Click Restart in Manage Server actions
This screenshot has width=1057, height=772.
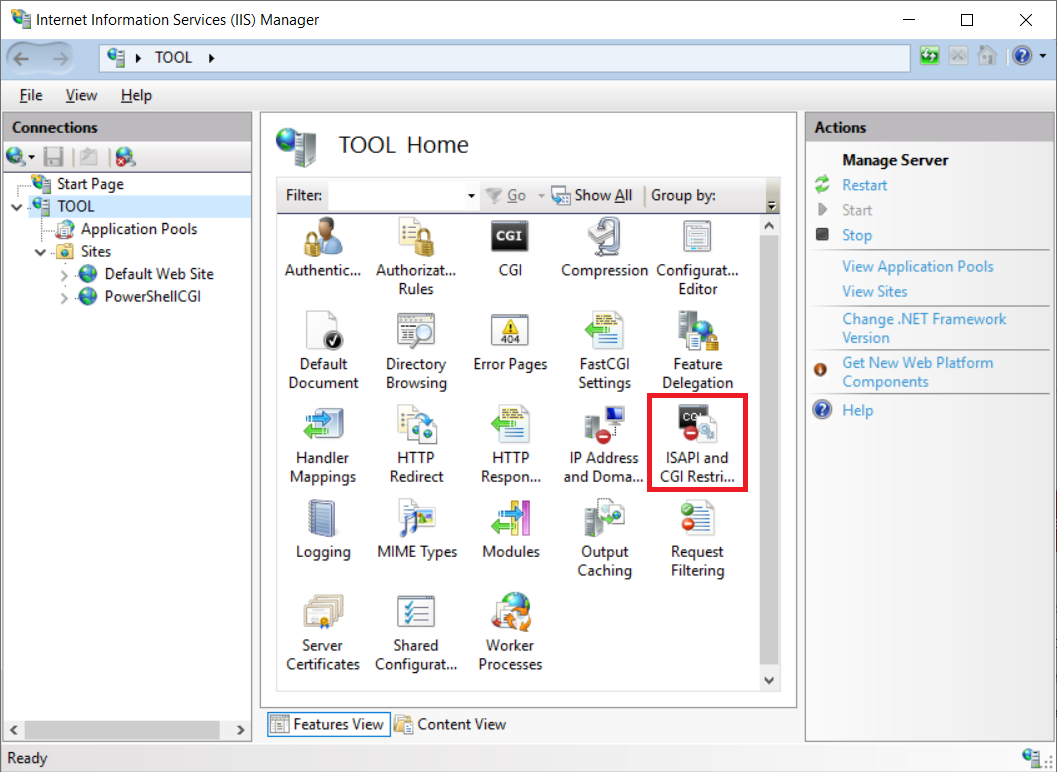pos(864,185)
